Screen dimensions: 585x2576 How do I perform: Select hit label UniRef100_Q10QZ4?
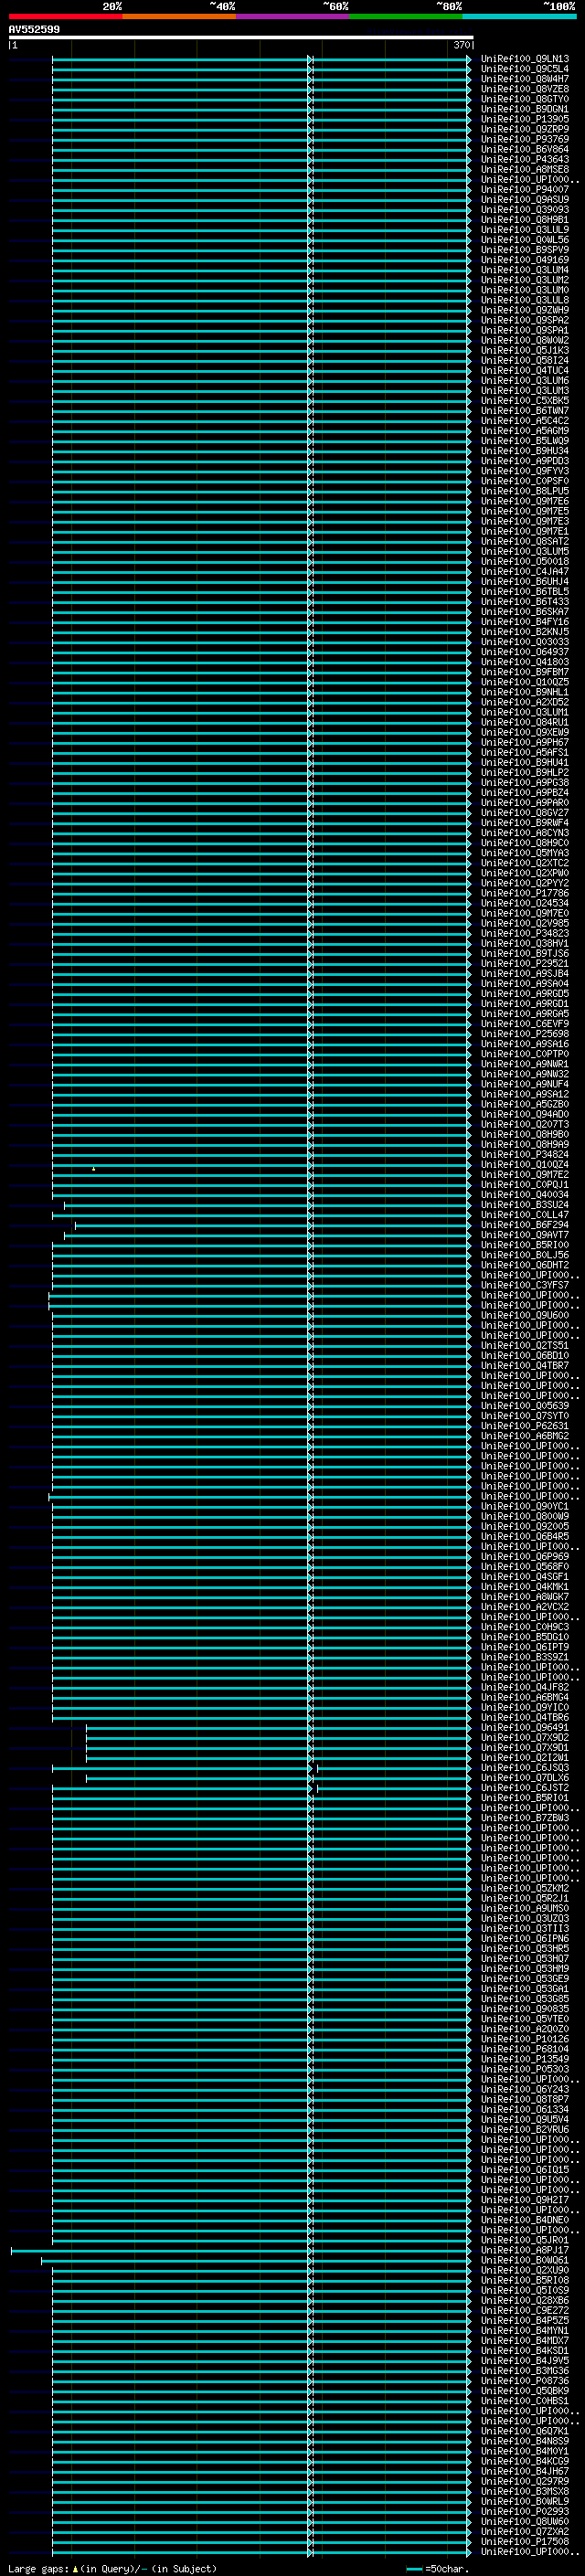click(x=525, y=1164)
